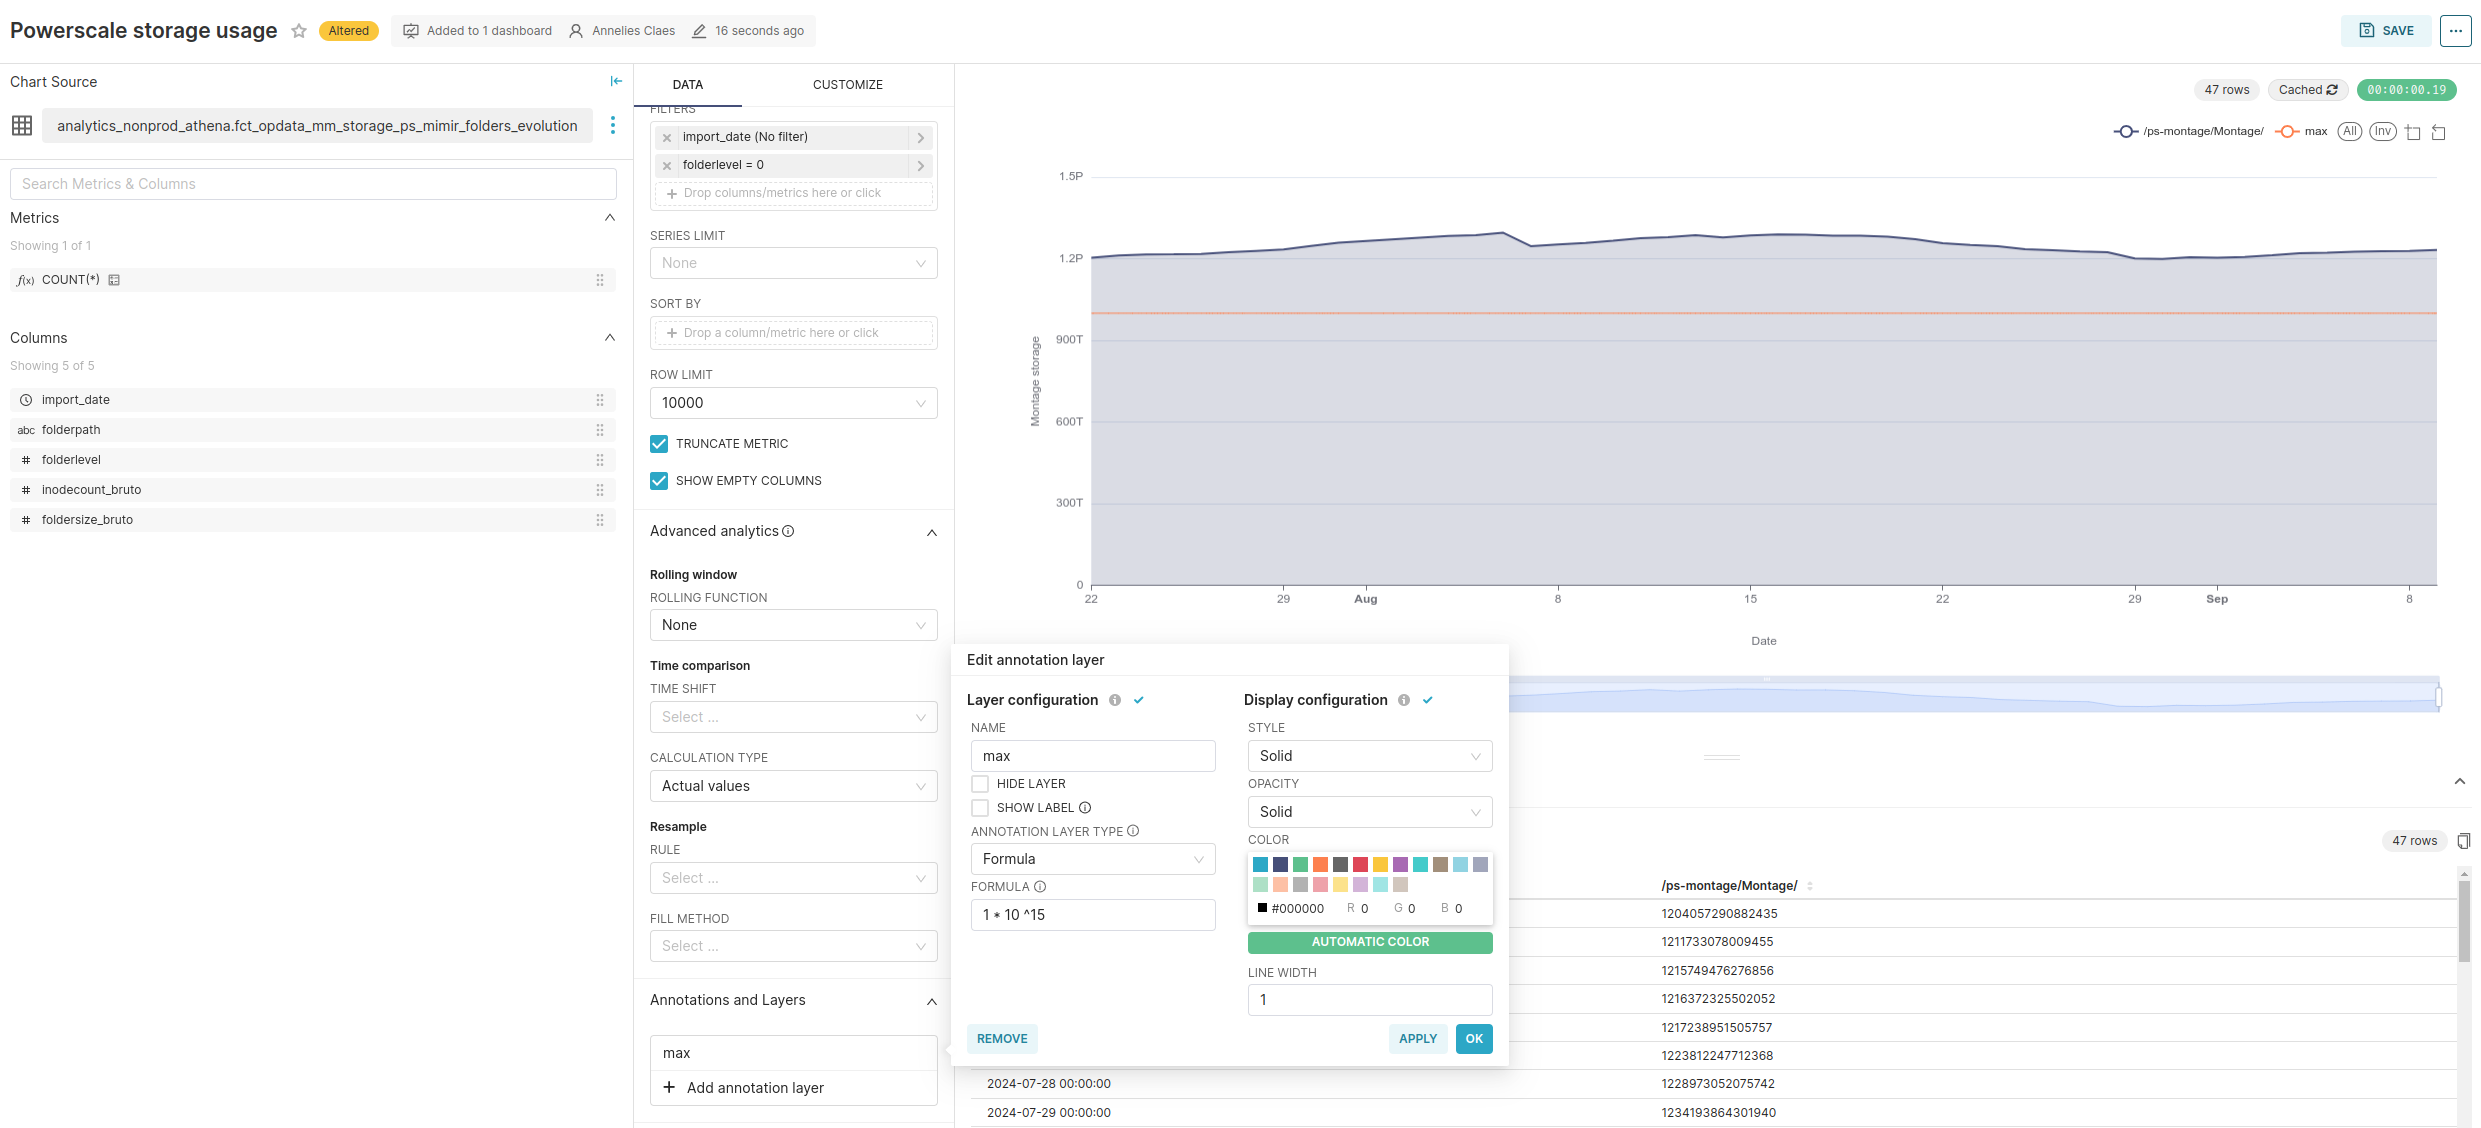Open the top-right ellipsis actions menu

2456,31
